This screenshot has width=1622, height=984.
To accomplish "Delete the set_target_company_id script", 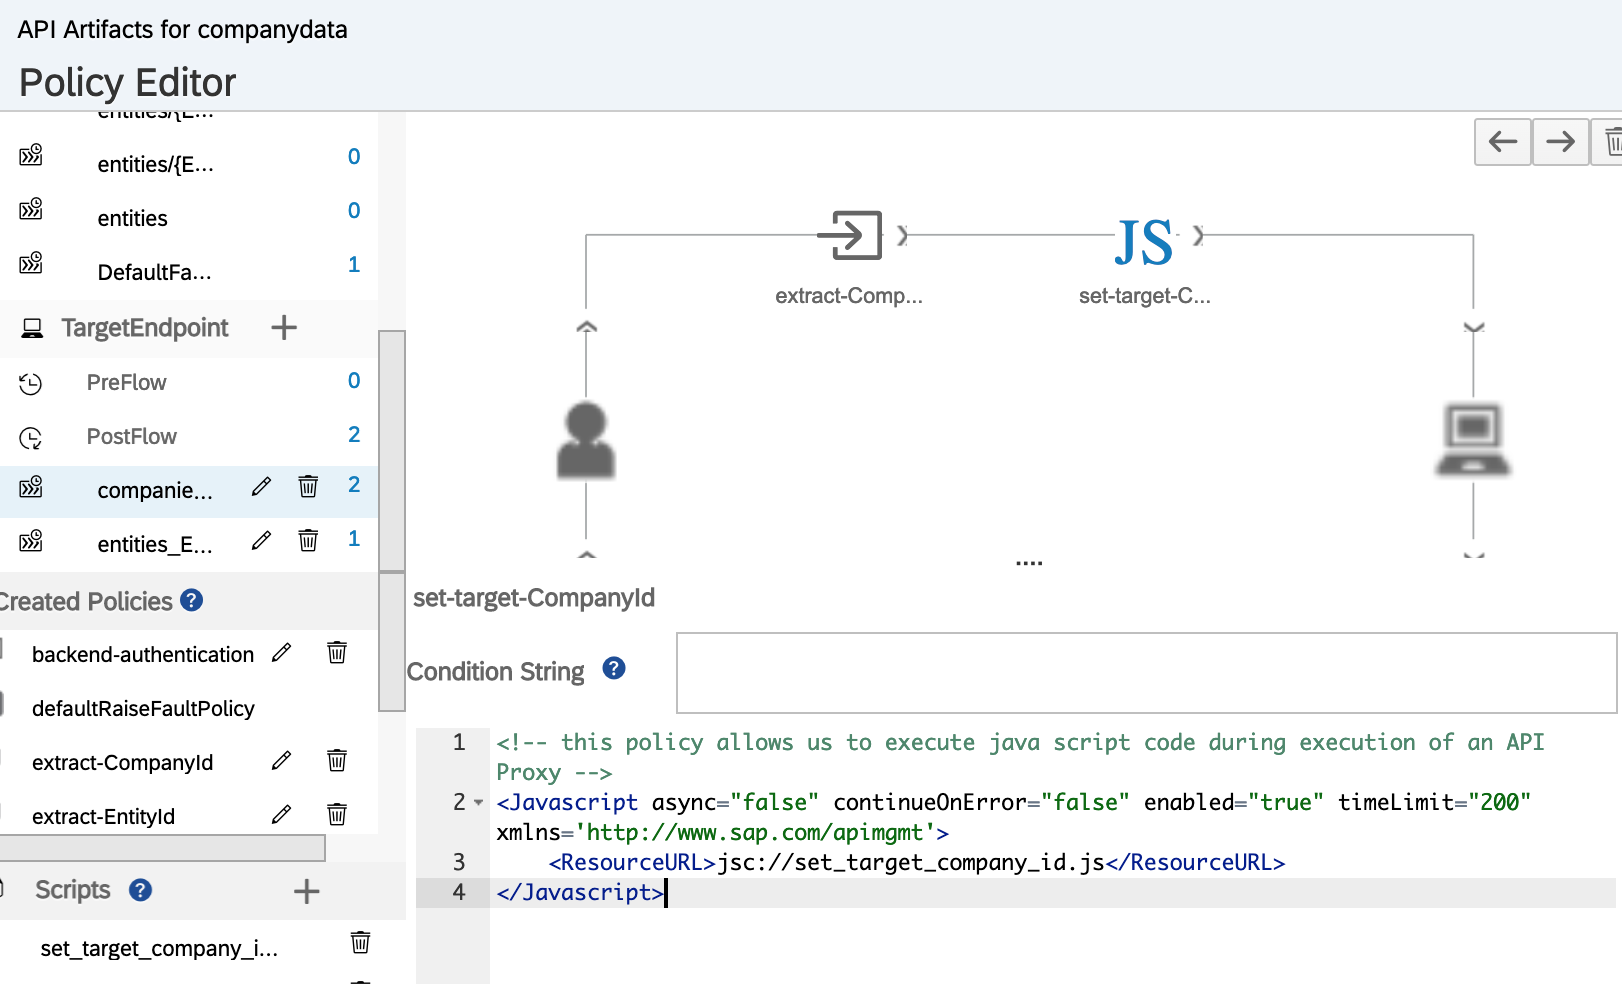I will pyautogui.click(x=360, y=943).
